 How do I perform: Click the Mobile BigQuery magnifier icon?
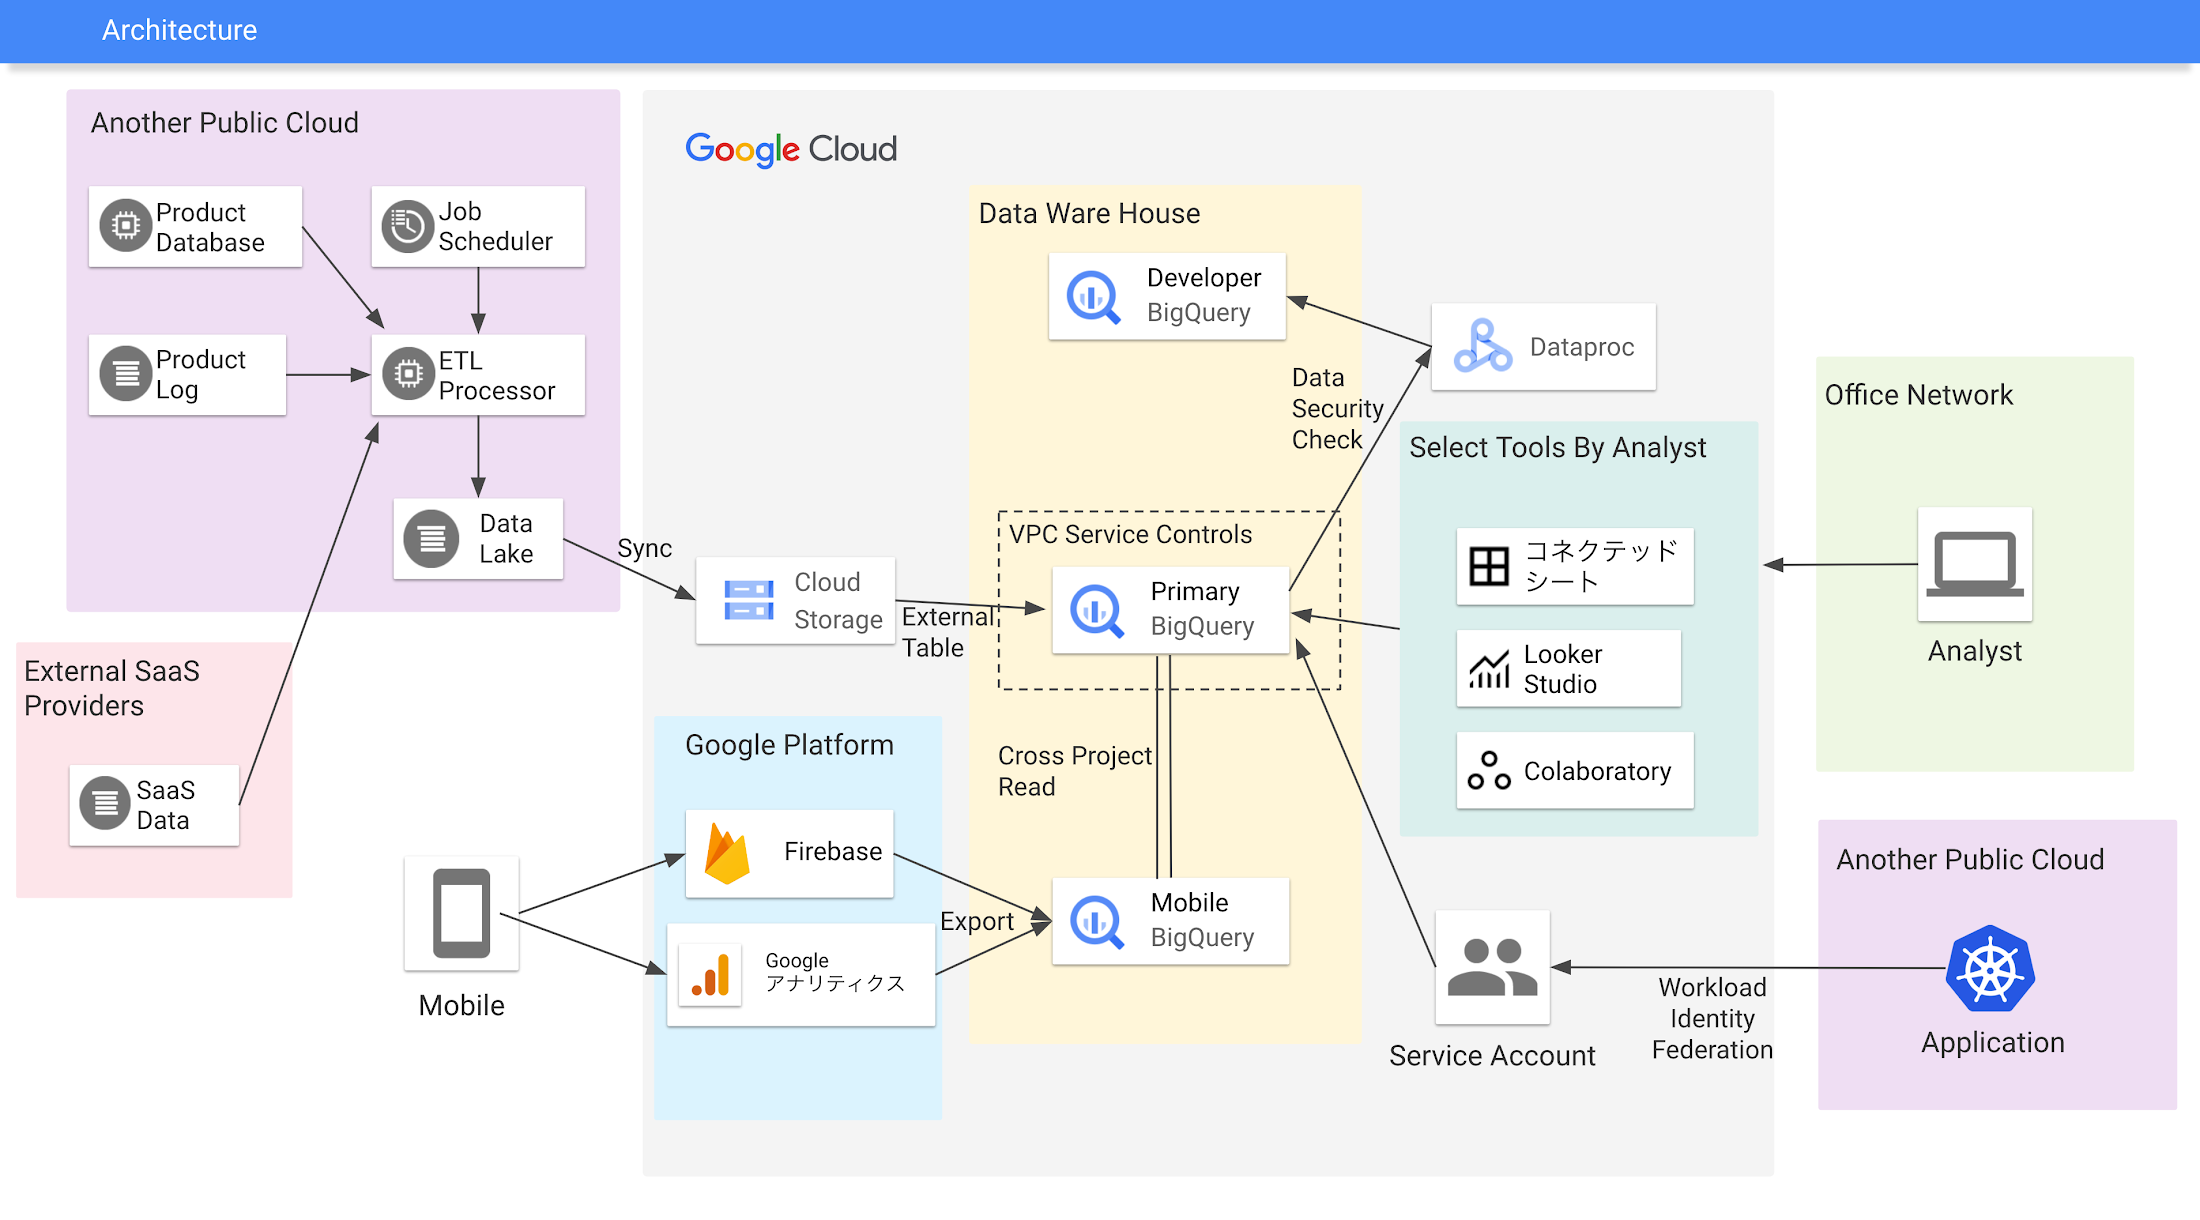pos(1097,921)
